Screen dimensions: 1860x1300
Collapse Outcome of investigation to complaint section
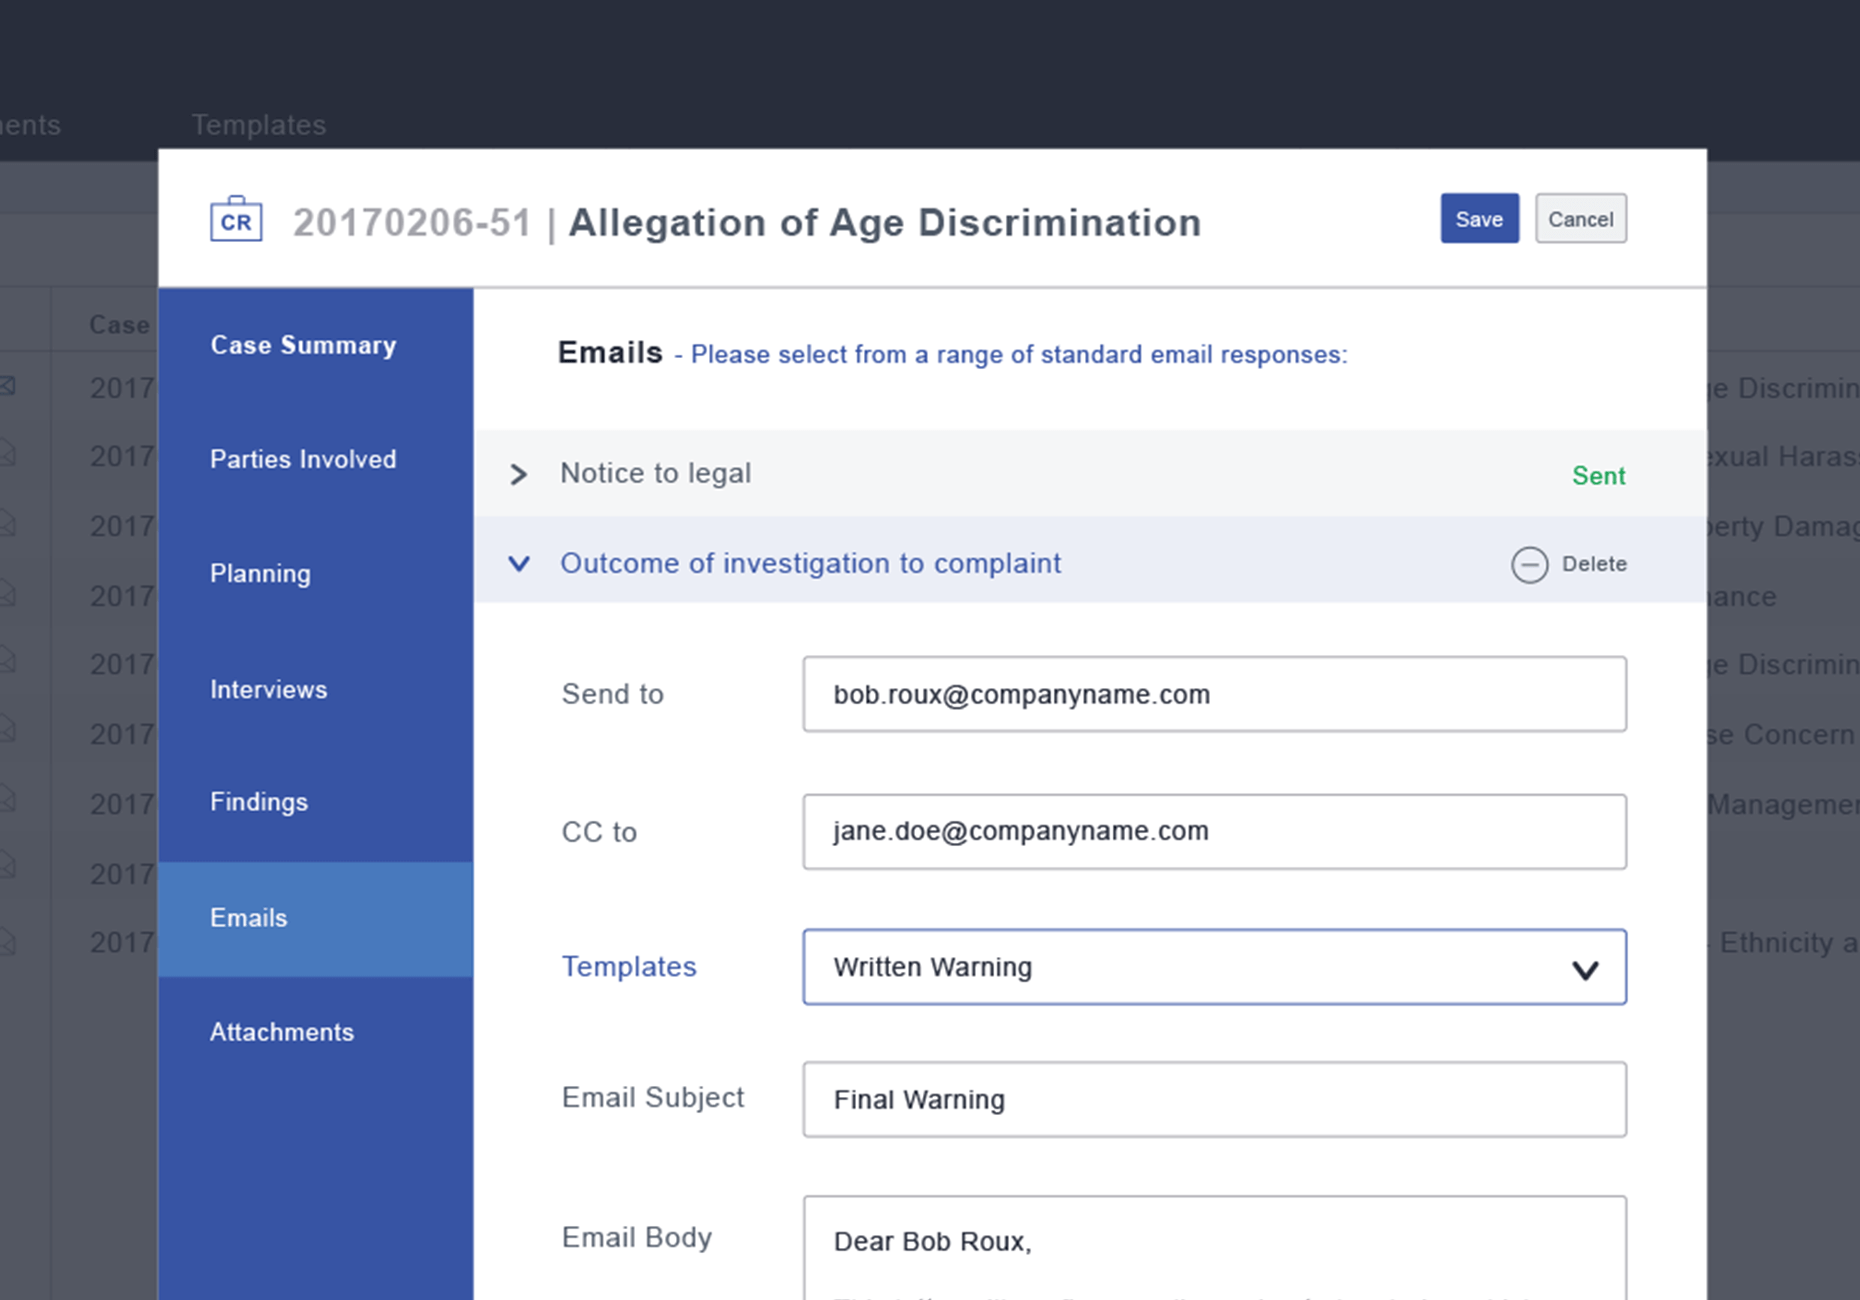(518, 564)
